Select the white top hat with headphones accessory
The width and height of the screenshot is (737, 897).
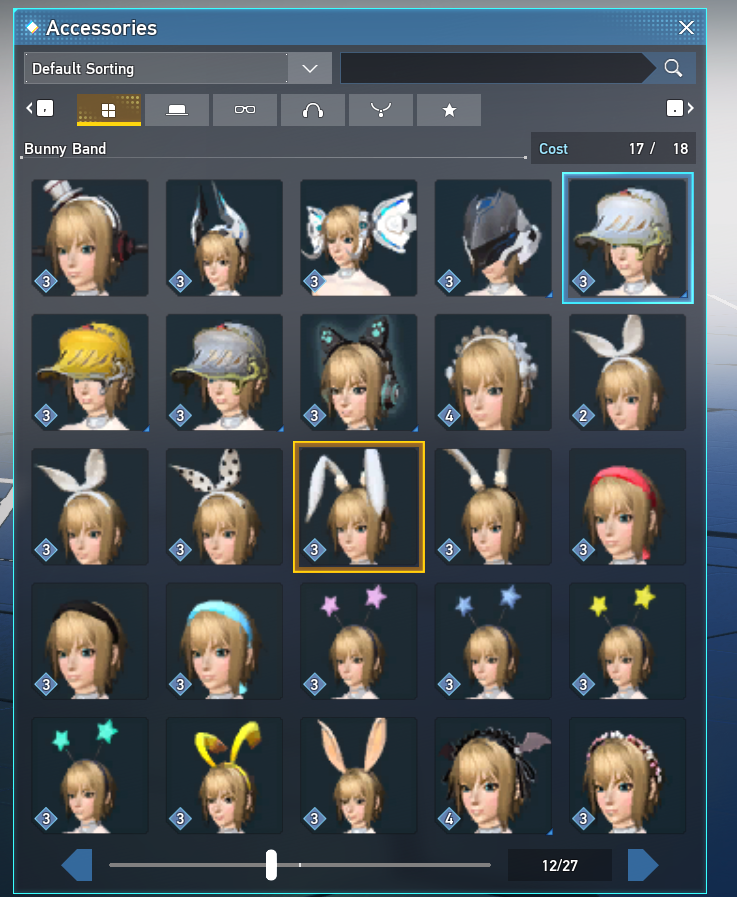90,238
